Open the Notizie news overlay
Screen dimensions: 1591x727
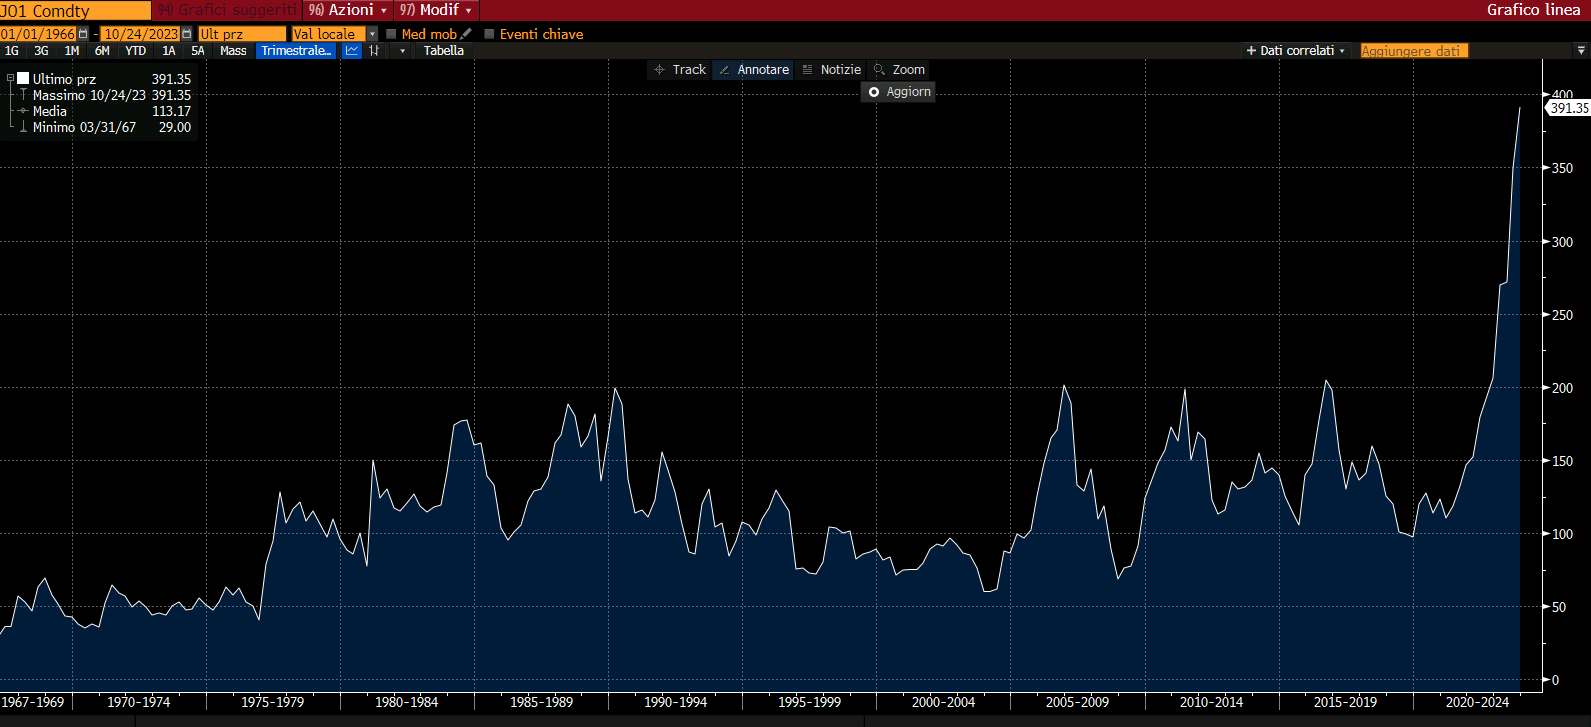coord(831,70)
